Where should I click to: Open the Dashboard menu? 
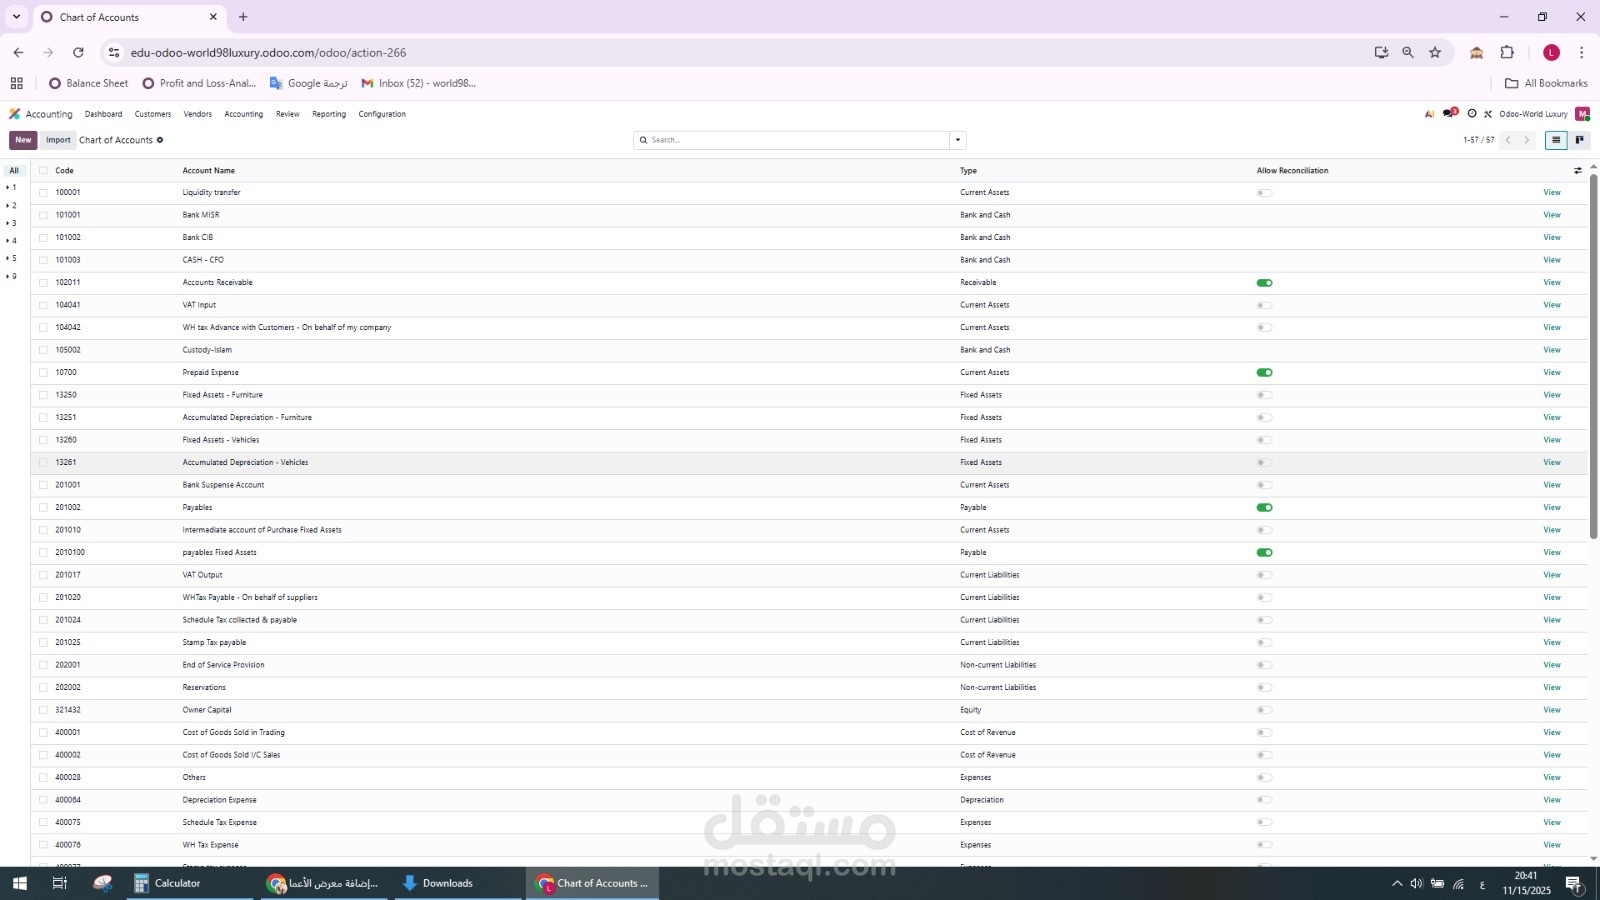click(103, 114)
